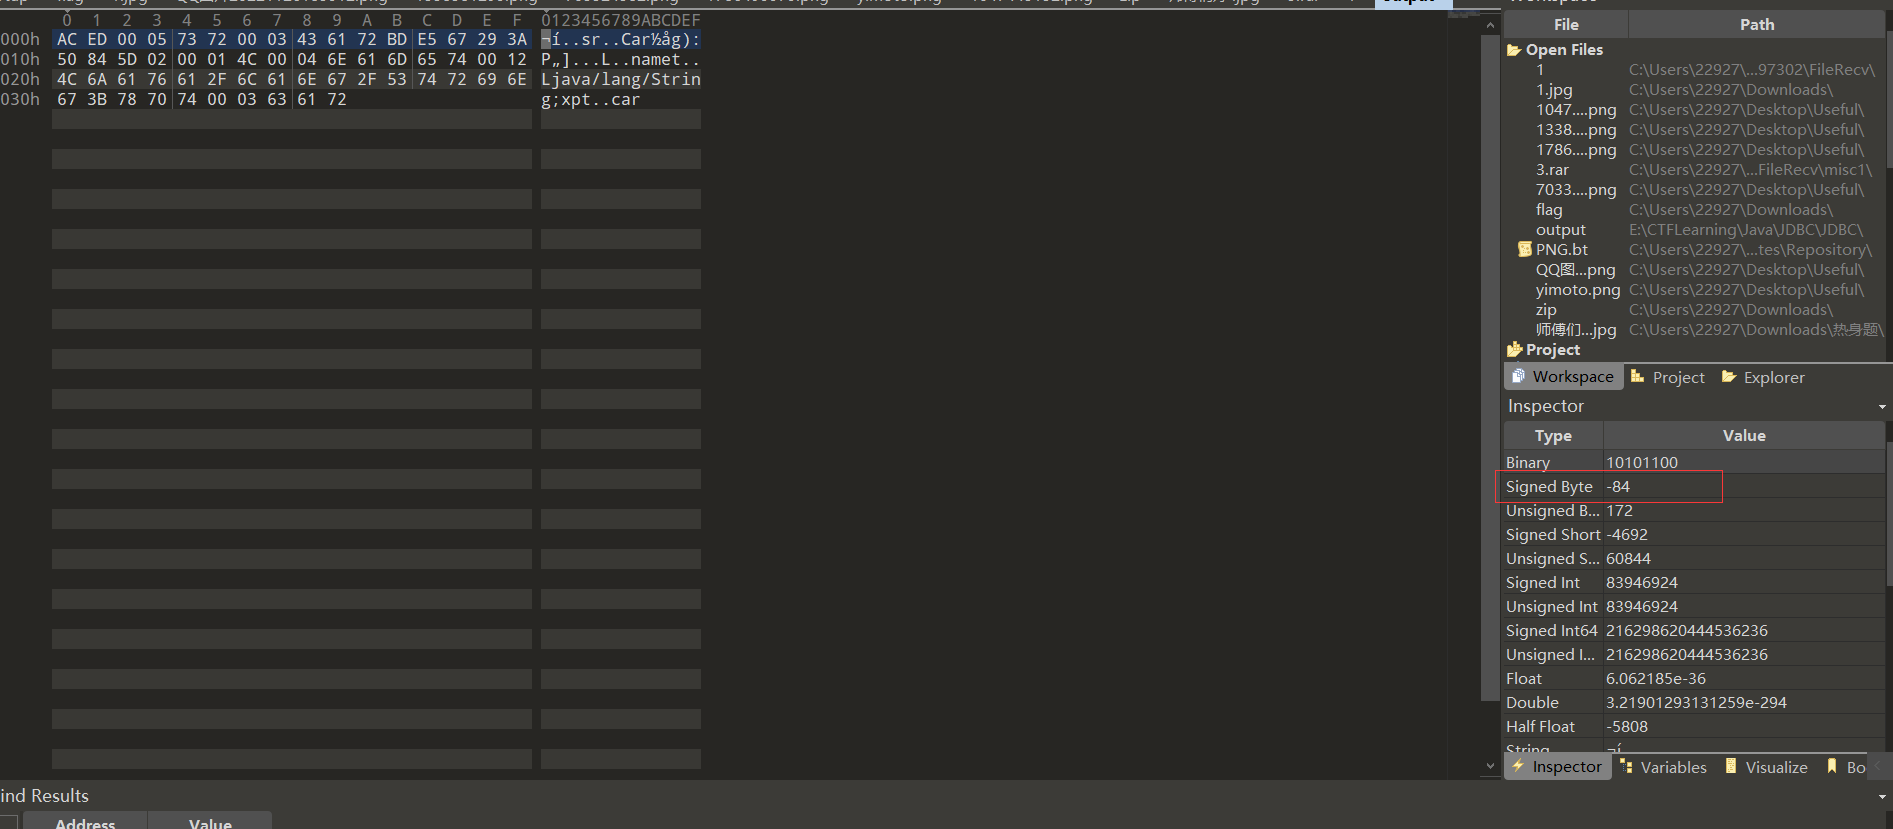Select file 'PNG.bt' in Open Files

[1562, 250]
